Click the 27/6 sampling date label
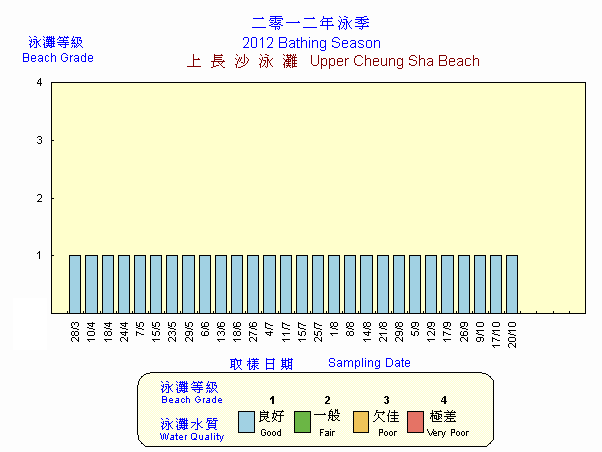 [253, 332]
